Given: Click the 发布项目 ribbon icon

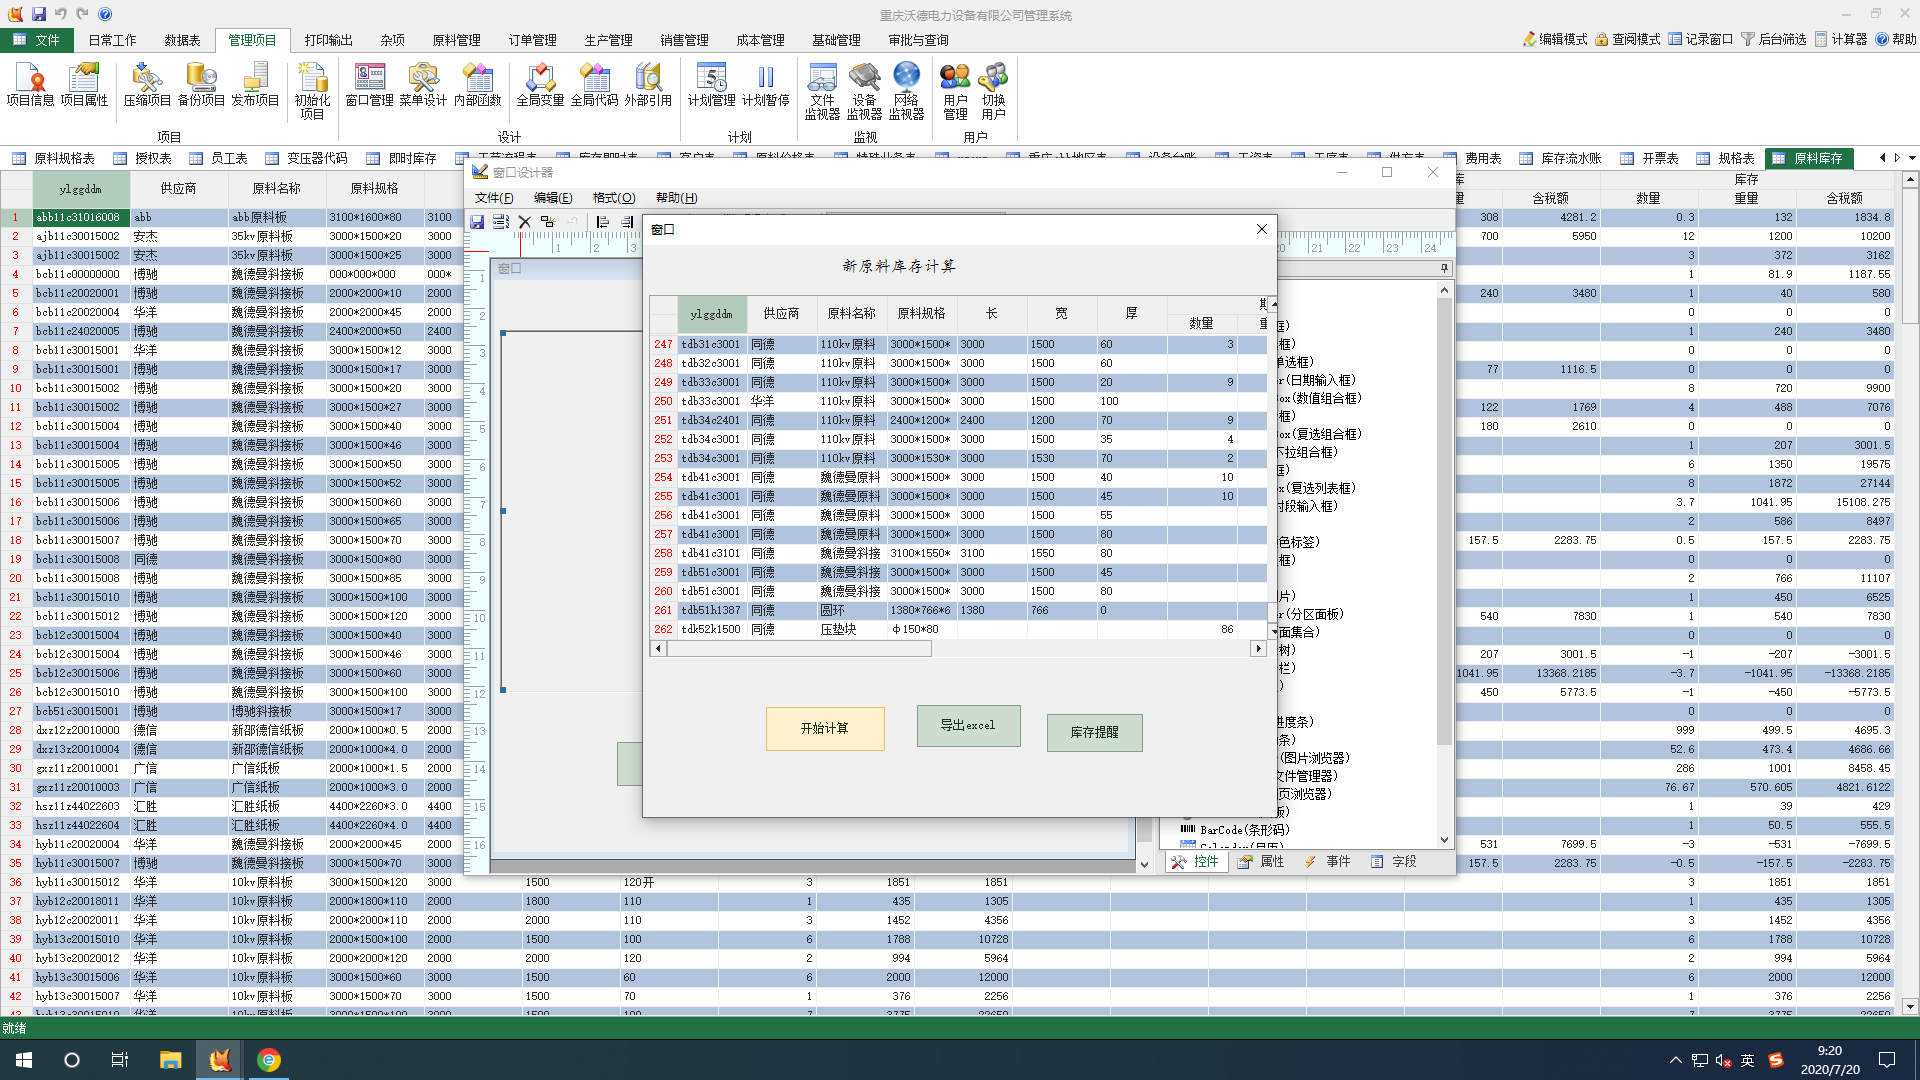Looking at the screenshot, I should coord(255,85).
